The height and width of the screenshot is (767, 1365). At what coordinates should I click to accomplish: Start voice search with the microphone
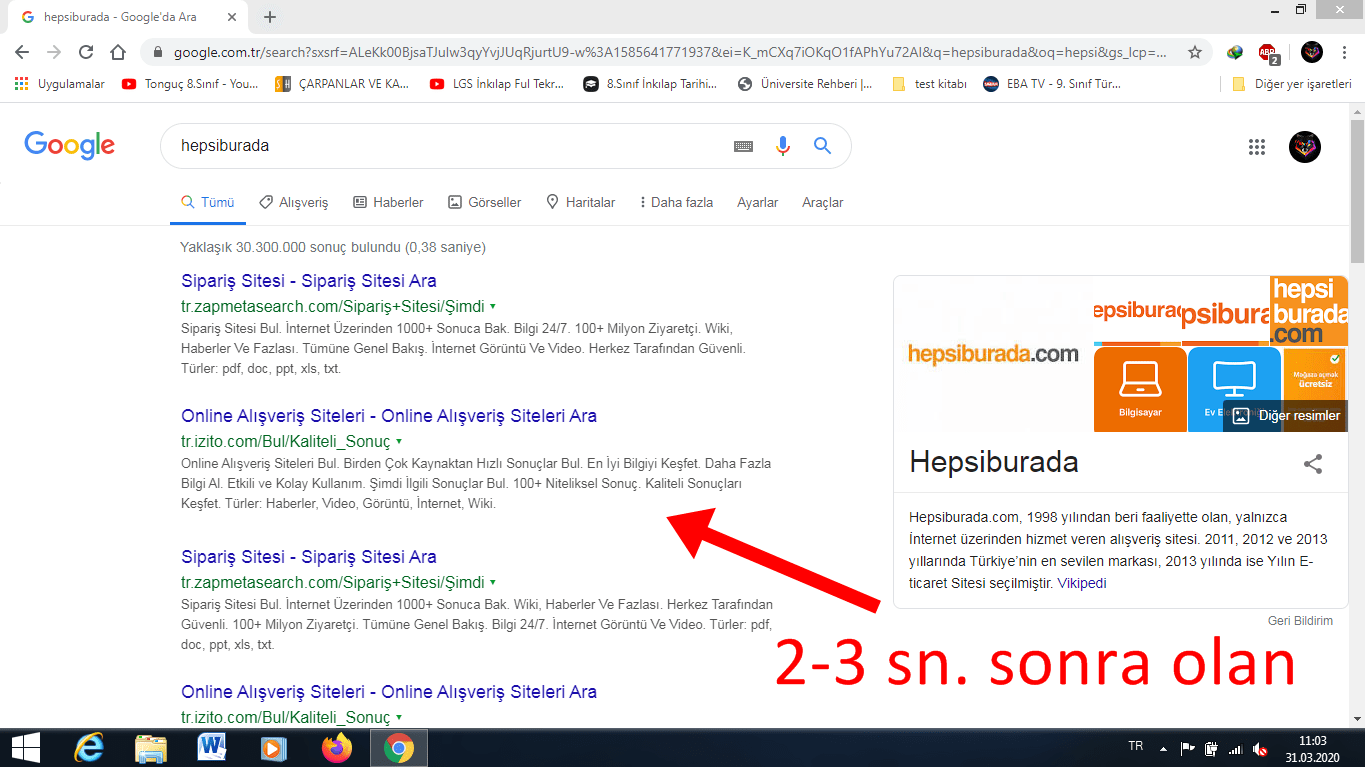(x=783, y=146)
